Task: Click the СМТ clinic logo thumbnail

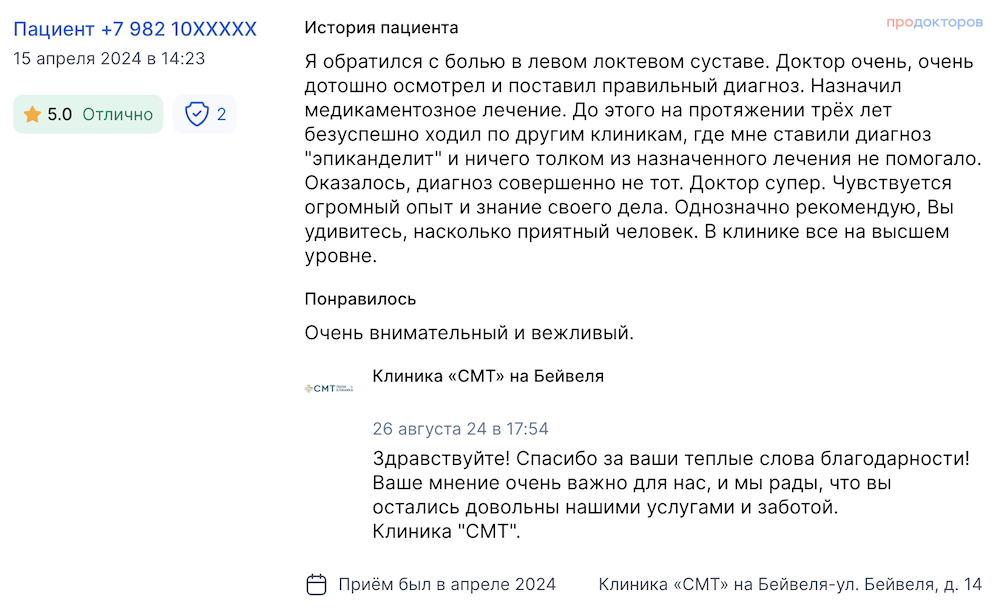Action: click(328, 388)
